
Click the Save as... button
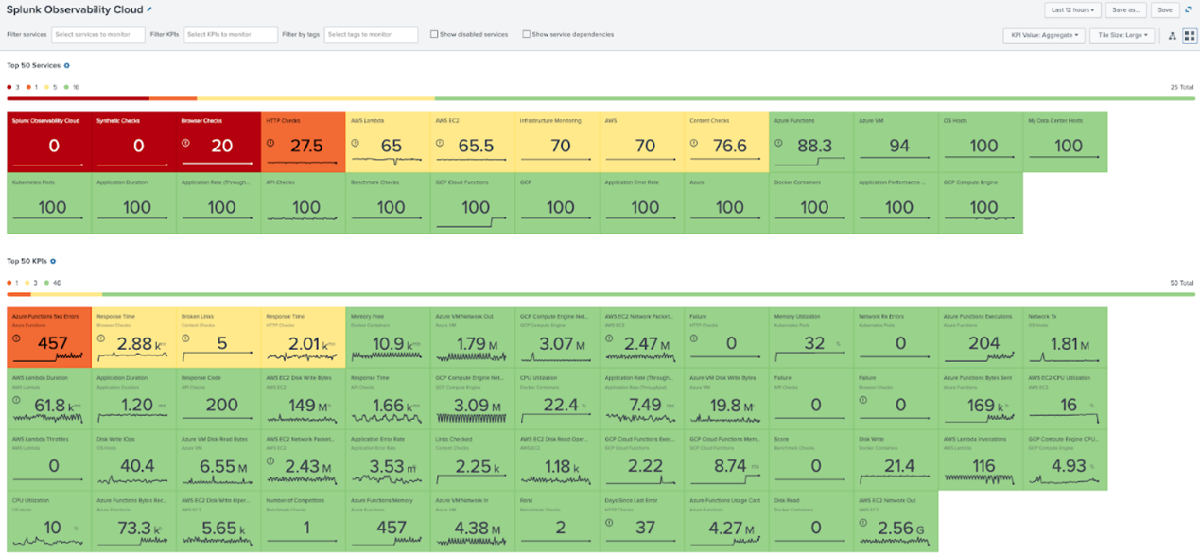[x=1126, y=10]
